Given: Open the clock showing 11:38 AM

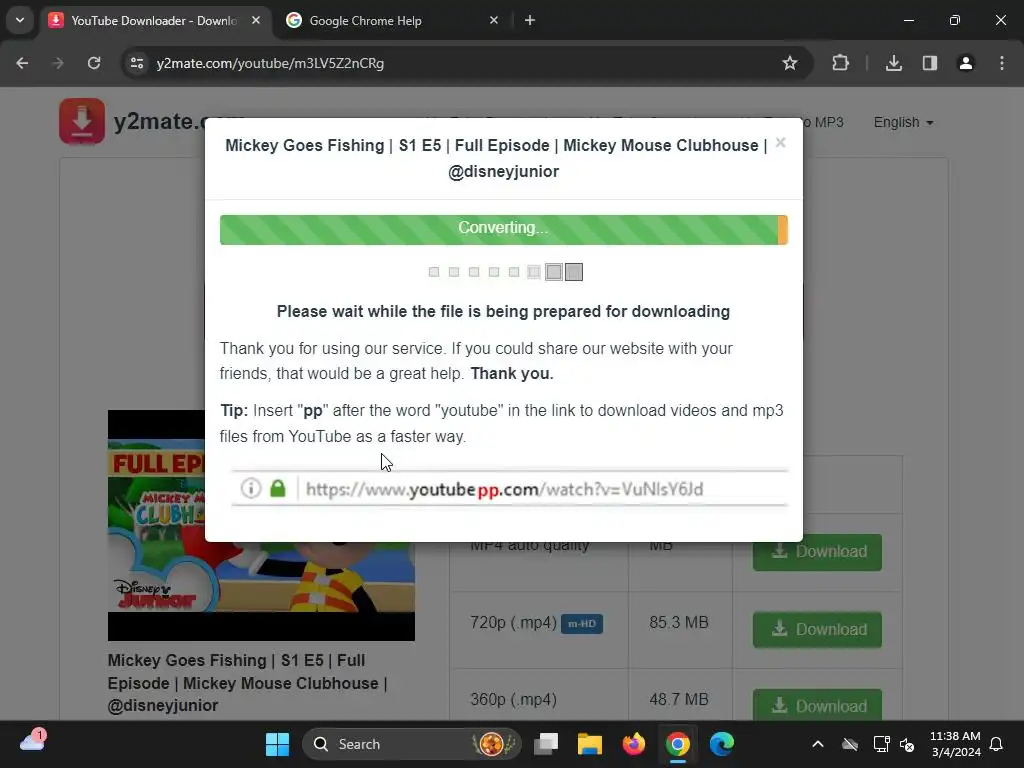Looking at the screenshot, I should (955, 744).
